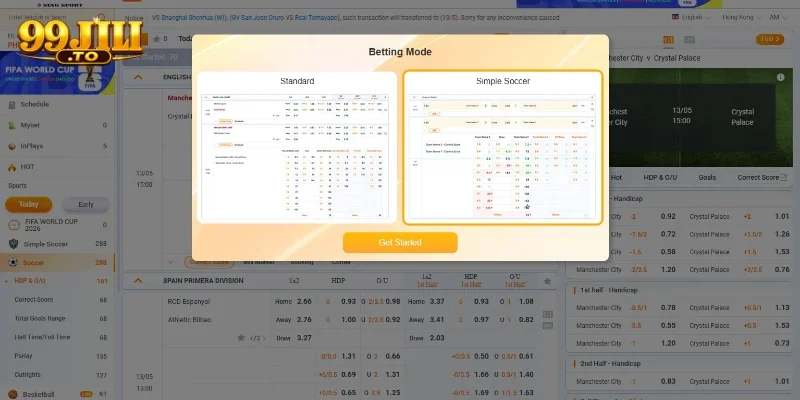Open Total Goals Range in sidebar
The image size is (800, 400).
coord(40,318)
